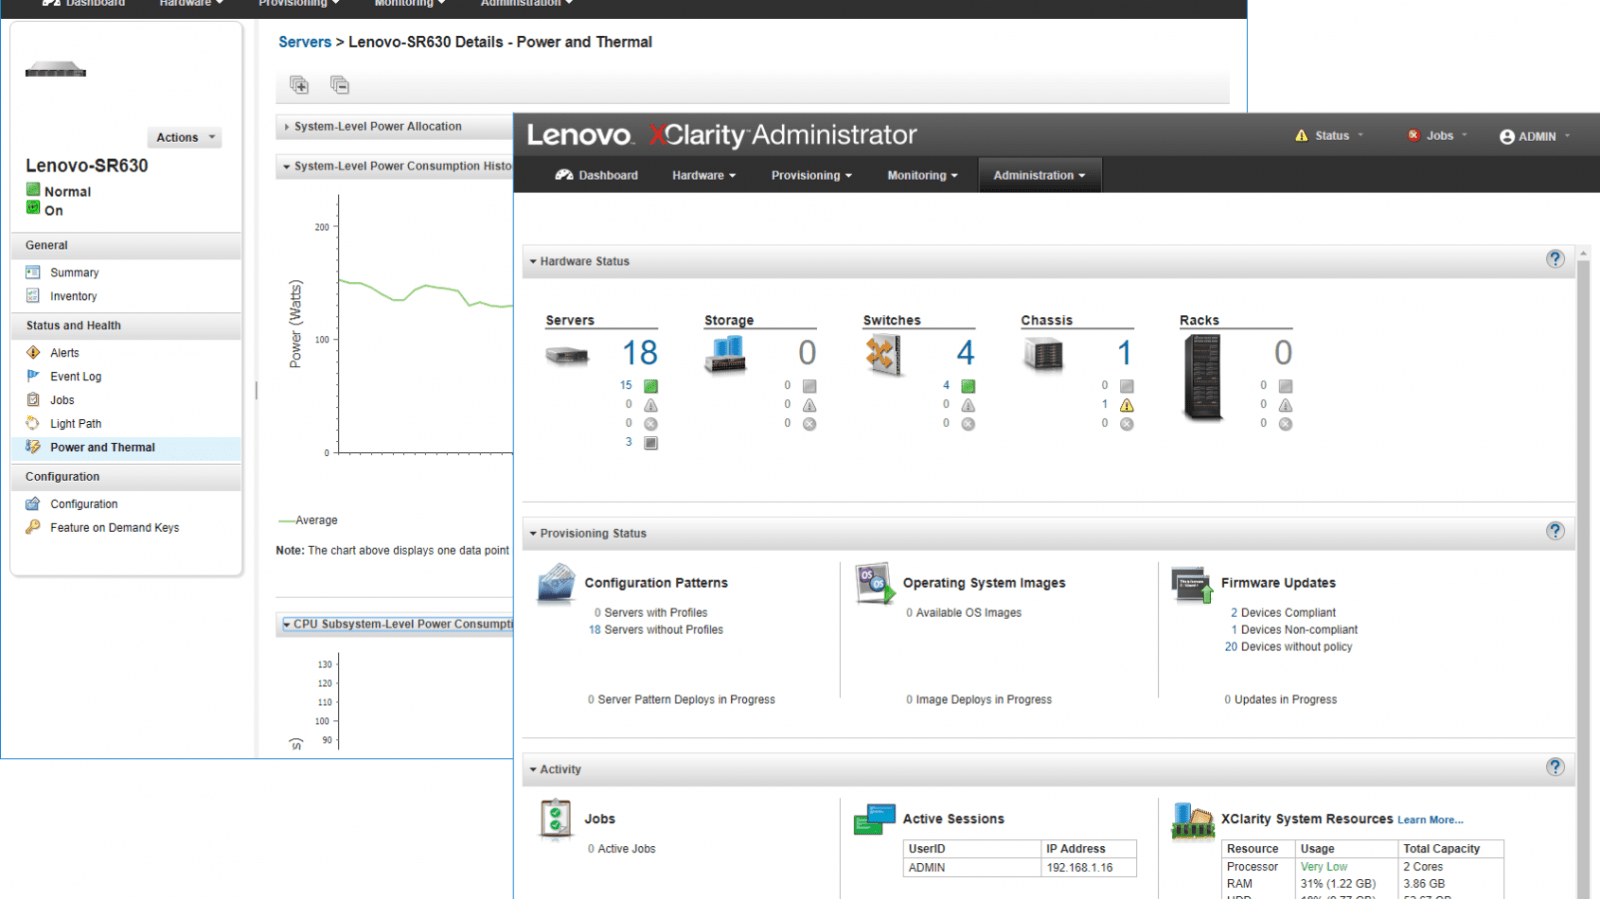Collapse the Activity section
Screen dimensions: 1600x899
(533, 770)
